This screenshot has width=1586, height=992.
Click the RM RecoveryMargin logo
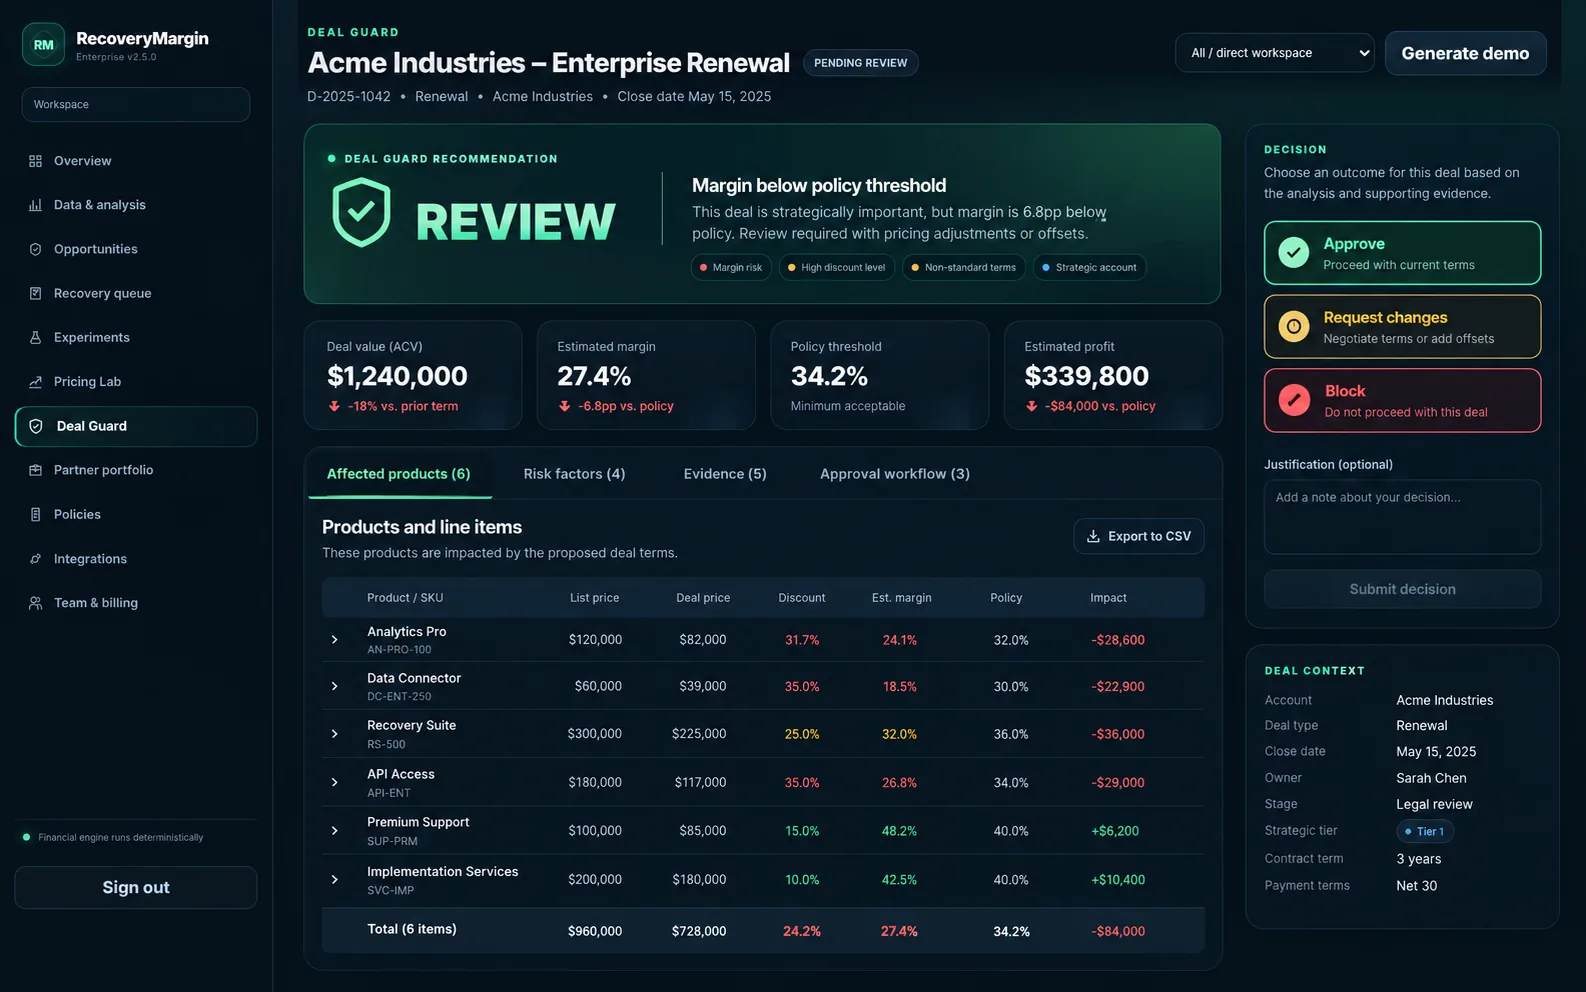coord(44,44)
